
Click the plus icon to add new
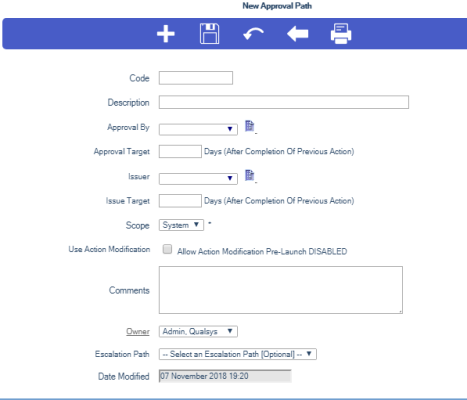click(x=166, y=34)
